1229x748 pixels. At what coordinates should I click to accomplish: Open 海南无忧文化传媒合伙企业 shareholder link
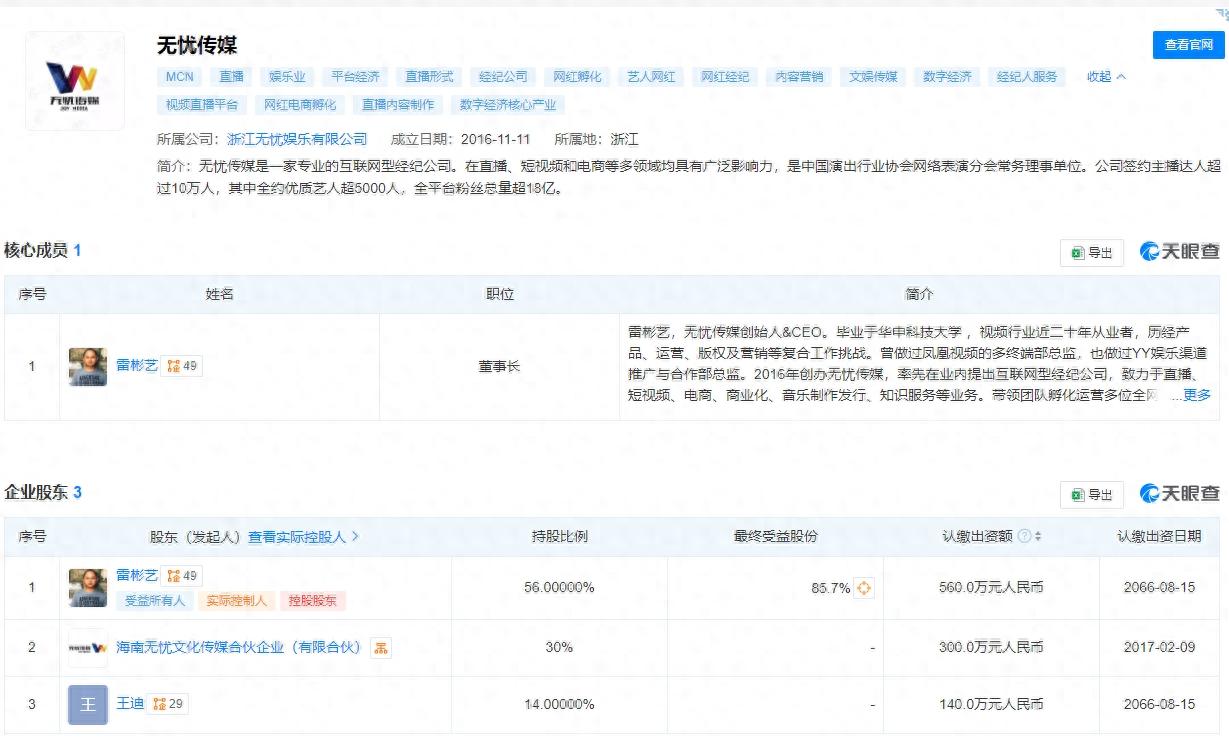(238, 648)
